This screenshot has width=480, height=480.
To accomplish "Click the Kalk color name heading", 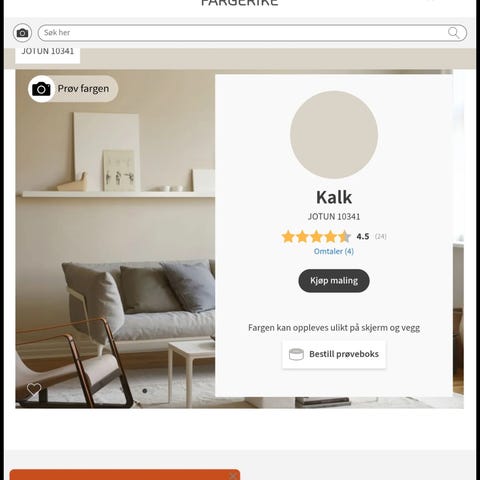I will point(334,197).
